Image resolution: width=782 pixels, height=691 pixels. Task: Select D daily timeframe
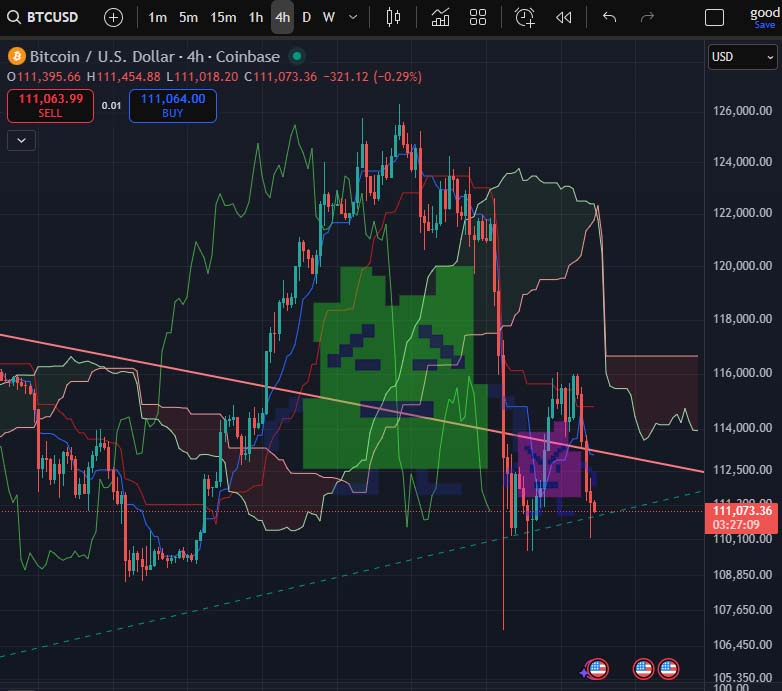pyautogui.click(x=306, y=18)
